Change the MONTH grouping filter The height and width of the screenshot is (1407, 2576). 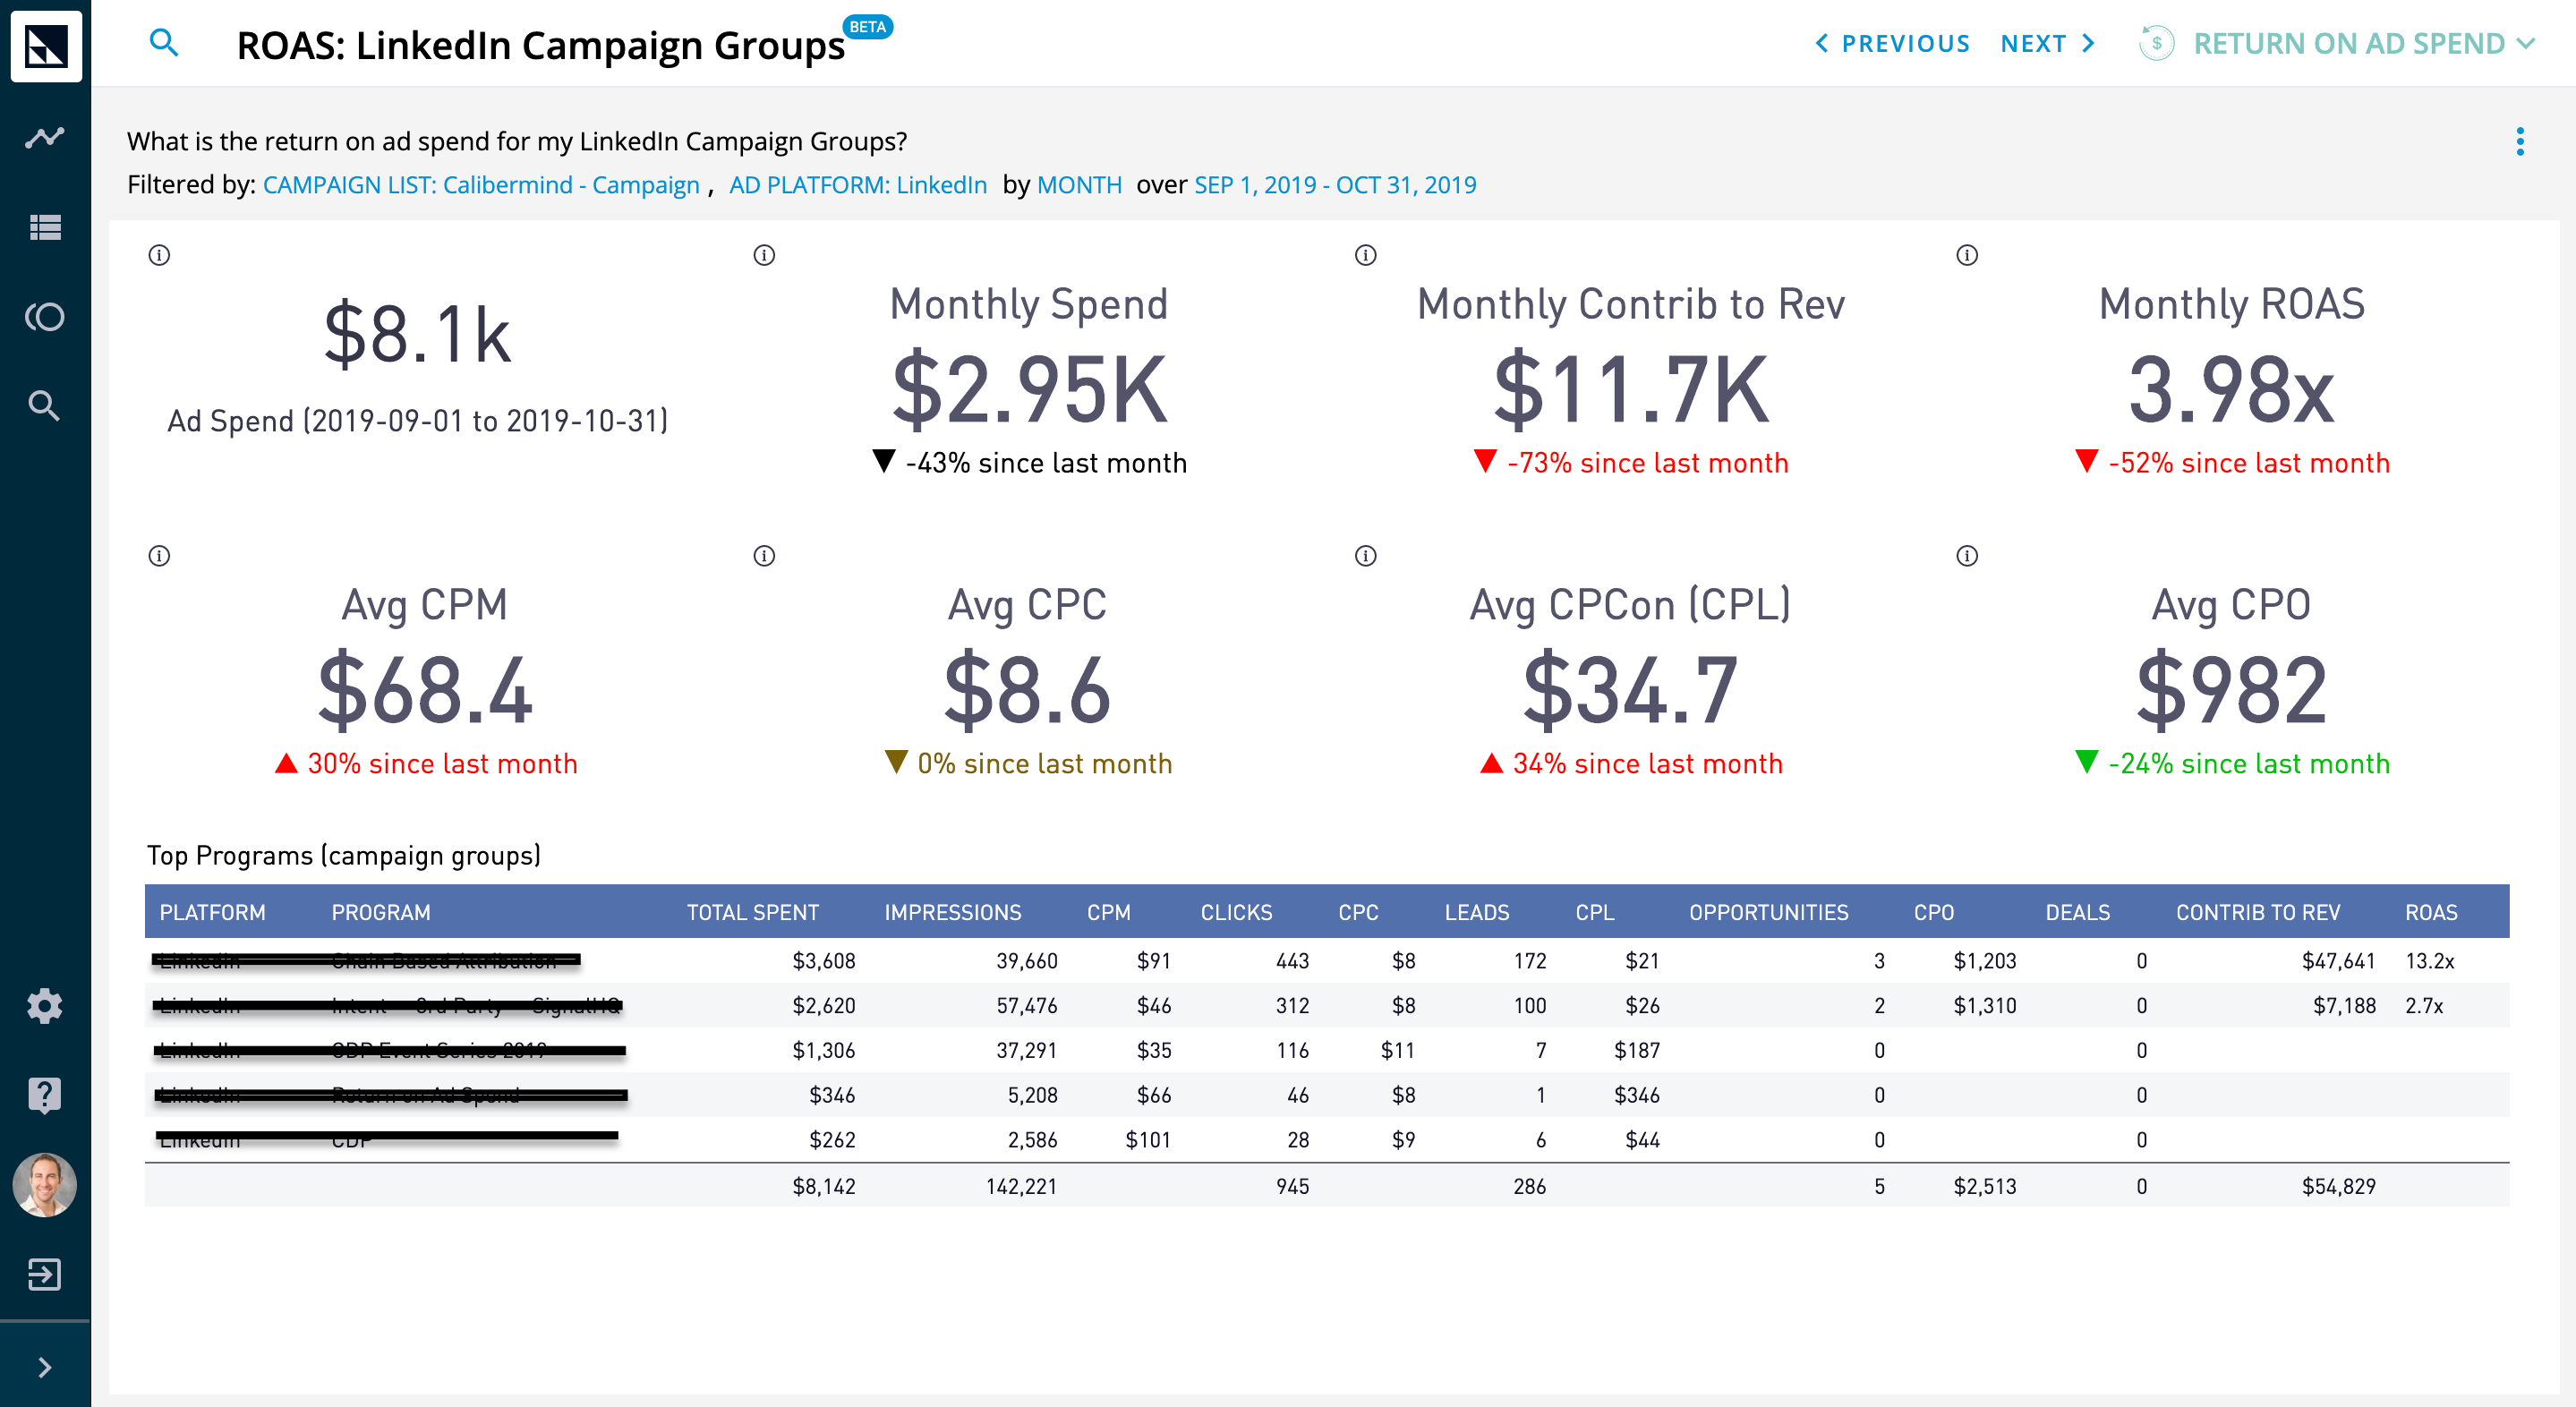(x=1079, y=185)
